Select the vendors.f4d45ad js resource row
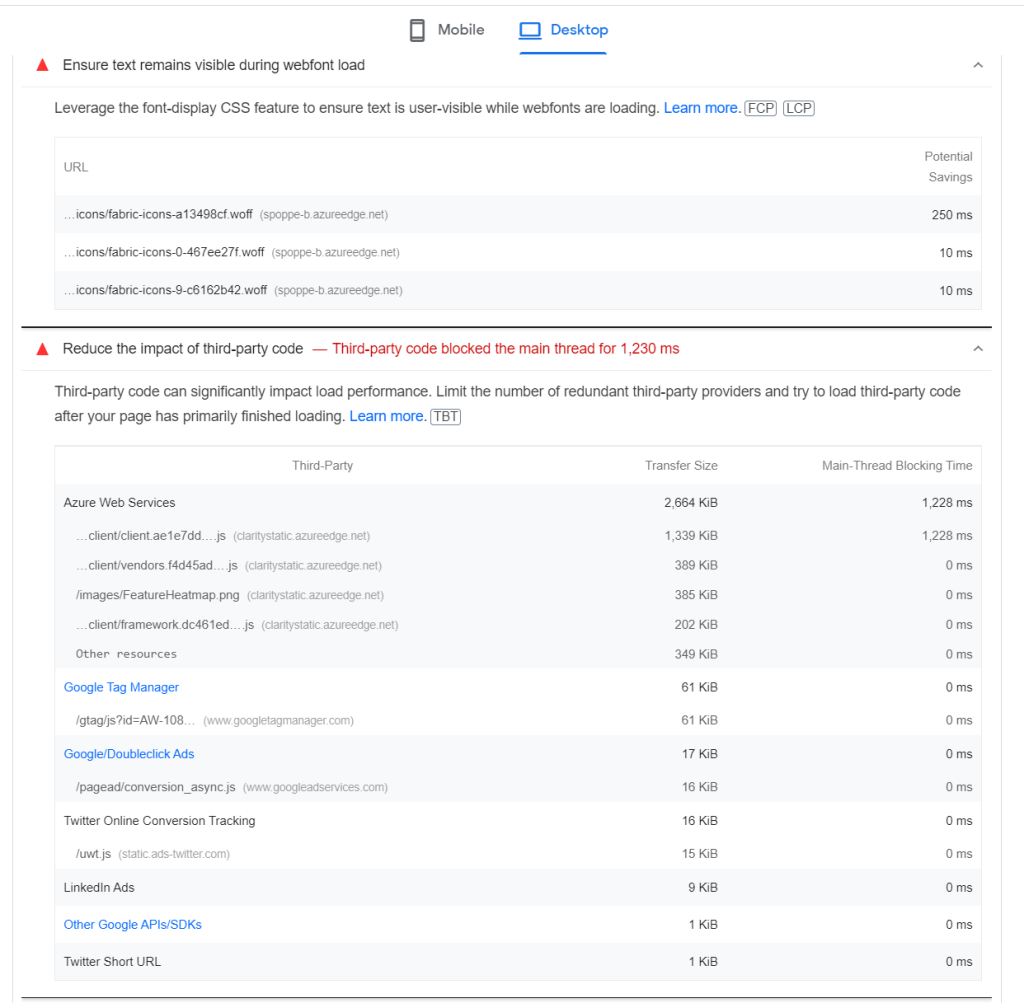Image resolution: width=1024 pixels, height=1003 pixels. (518, 565)
